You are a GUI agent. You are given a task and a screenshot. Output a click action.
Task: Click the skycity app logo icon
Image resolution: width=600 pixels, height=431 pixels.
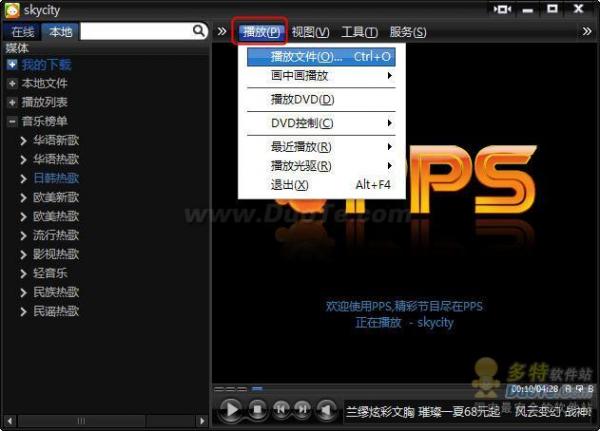point(11,10)
